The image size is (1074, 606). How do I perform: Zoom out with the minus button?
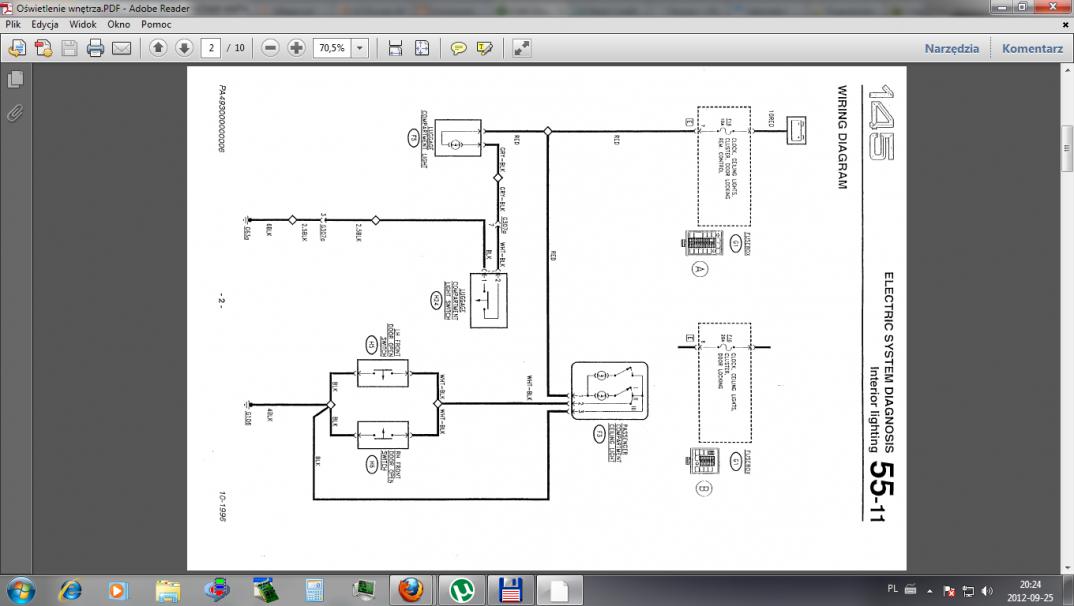click(270, 48)
